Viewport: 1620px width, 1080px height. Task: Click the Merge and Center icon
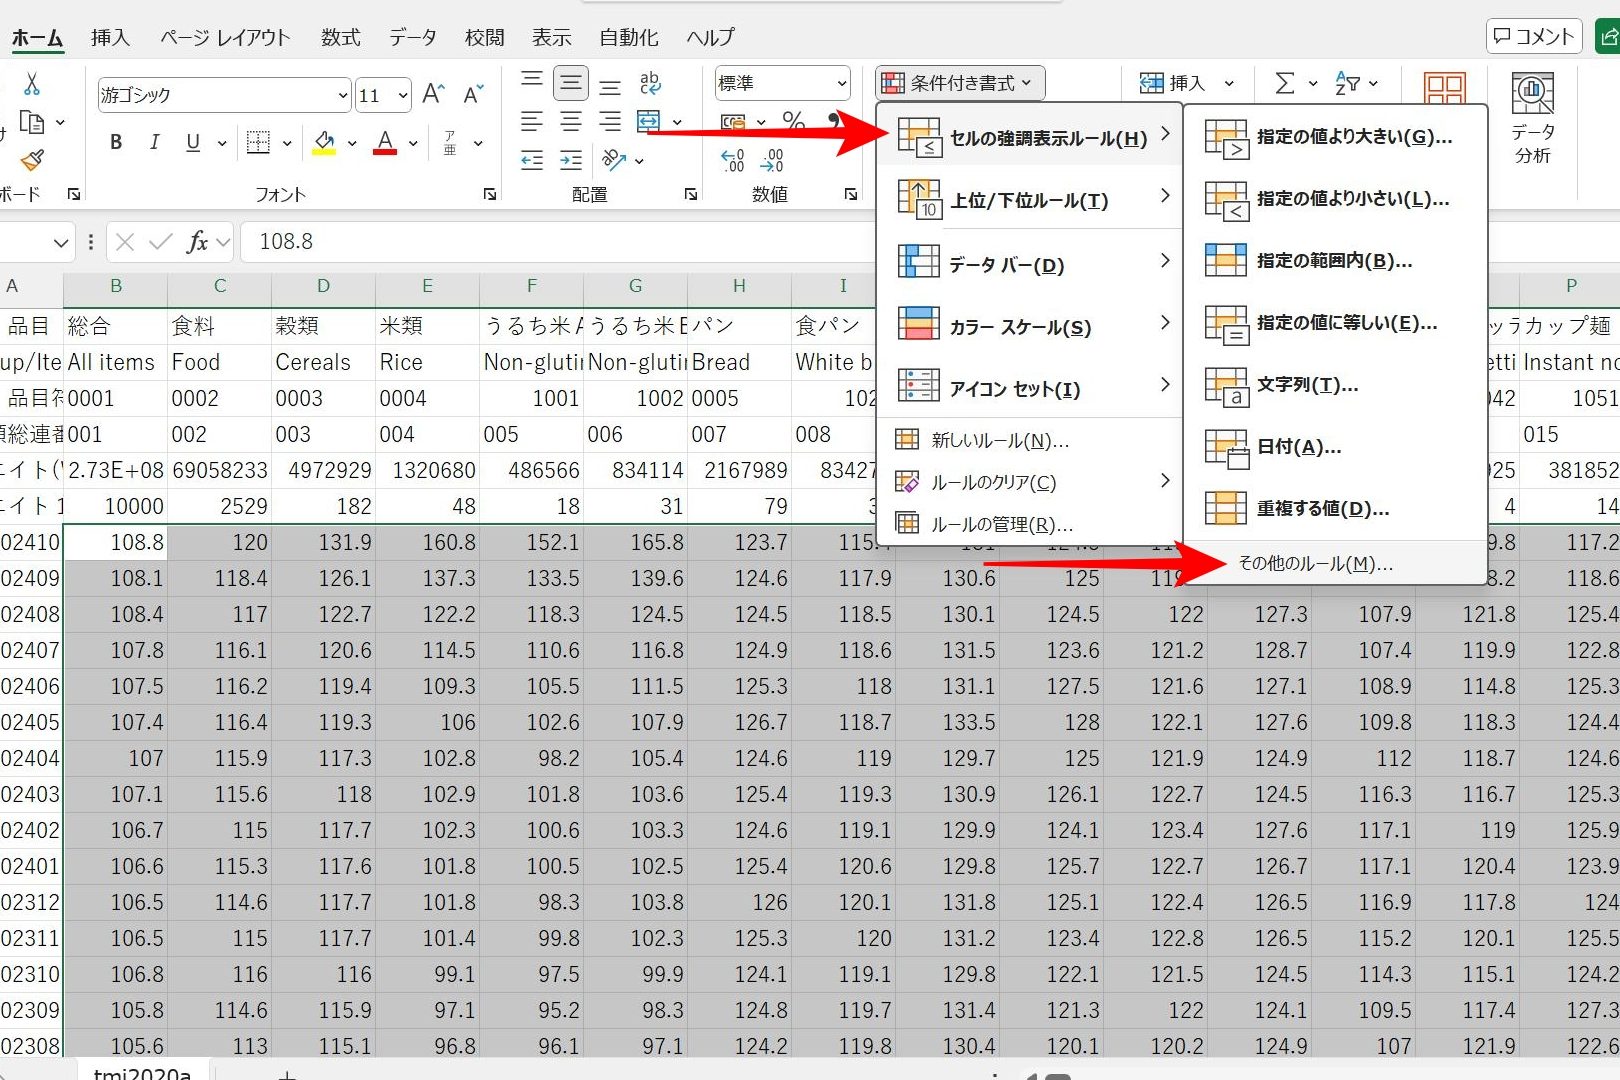(649, 121)
